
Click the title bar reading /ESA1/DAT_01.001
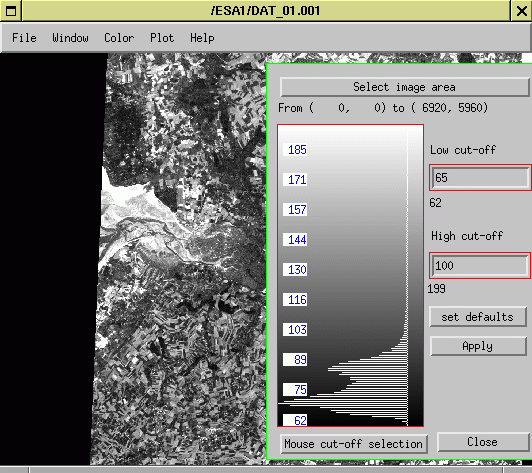pyautogui.click(x=266, y=11)
